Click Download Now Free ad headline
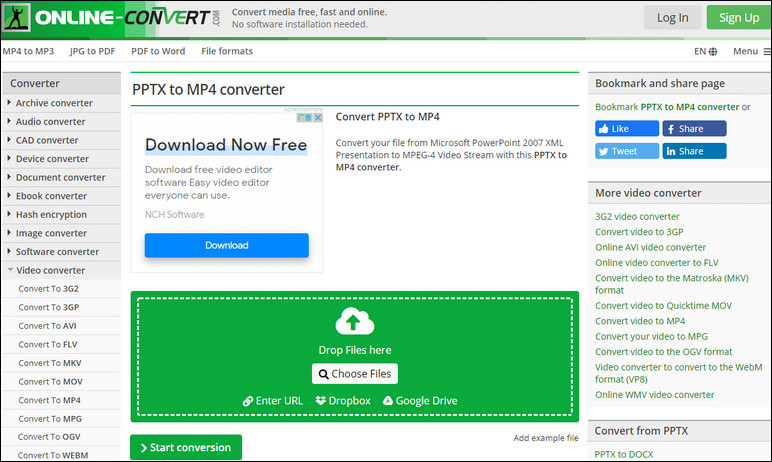Screen dimensions: 772x462 click(x=226, y=145)
